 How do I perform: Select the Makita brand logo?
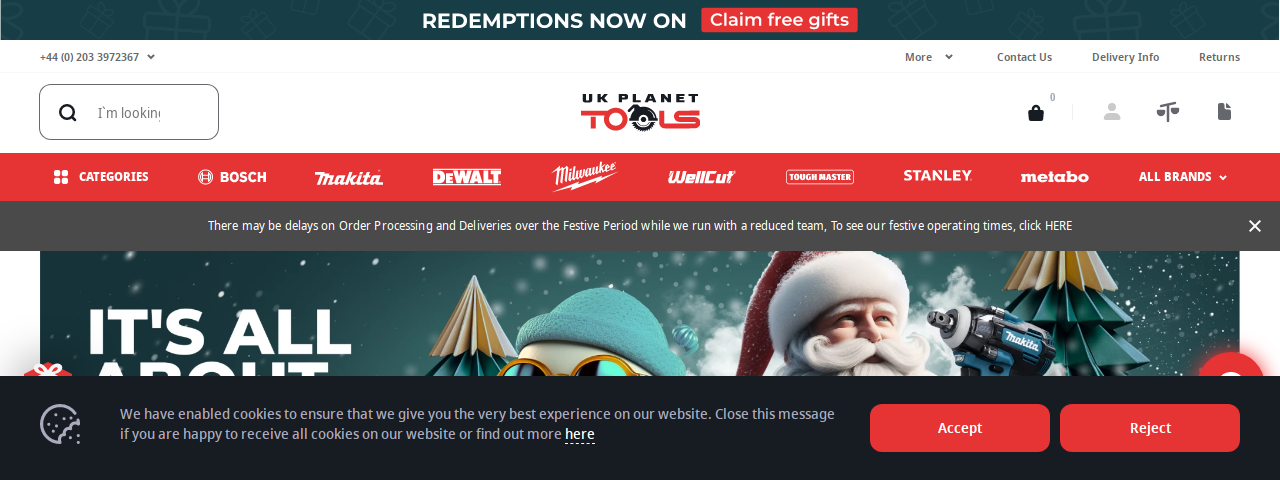point(349,177)
